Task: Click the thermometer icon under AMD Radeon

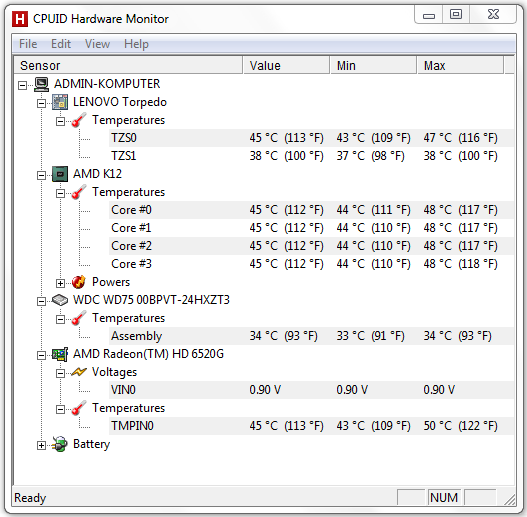Action: pos(79,408)
